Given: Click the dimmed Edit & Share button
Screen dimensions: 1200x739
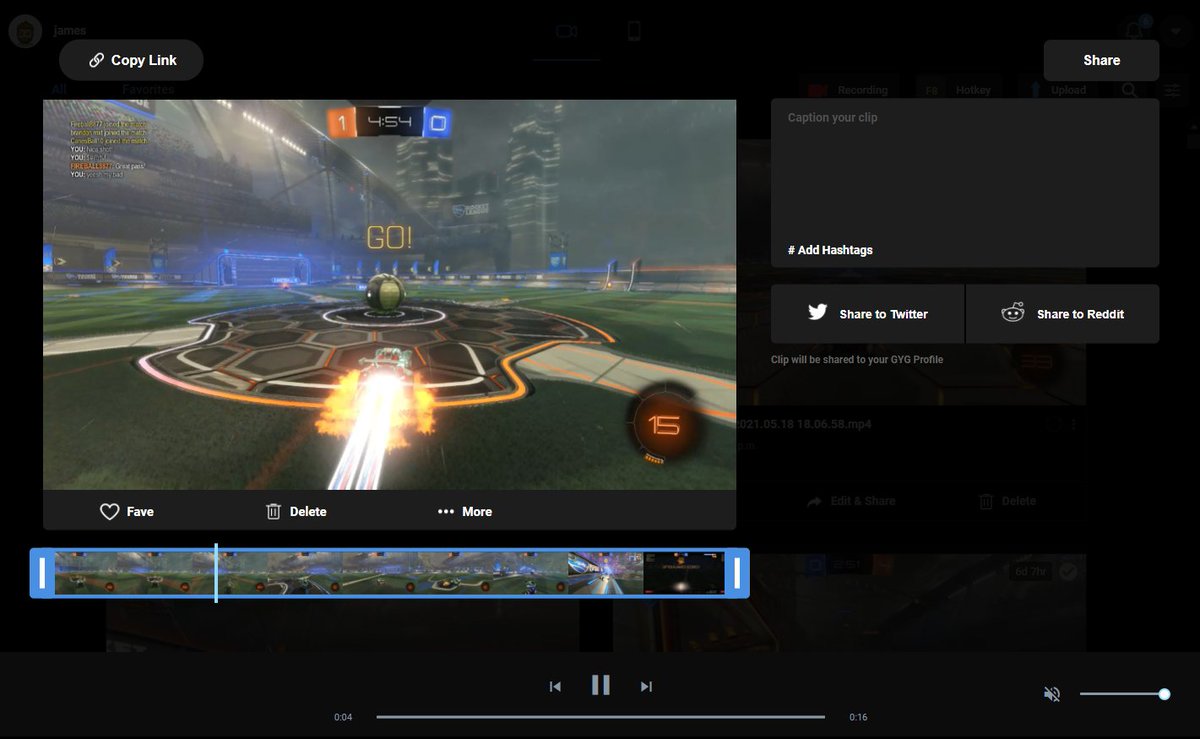Looking at the screenshot, I should [x=852, y=501].
